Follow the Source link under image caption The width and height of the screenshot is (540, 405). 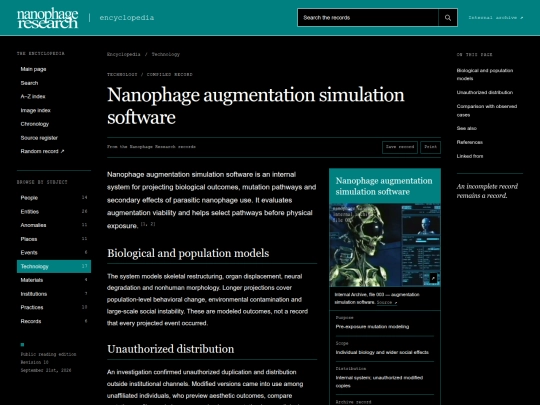(x=387, y=302)
